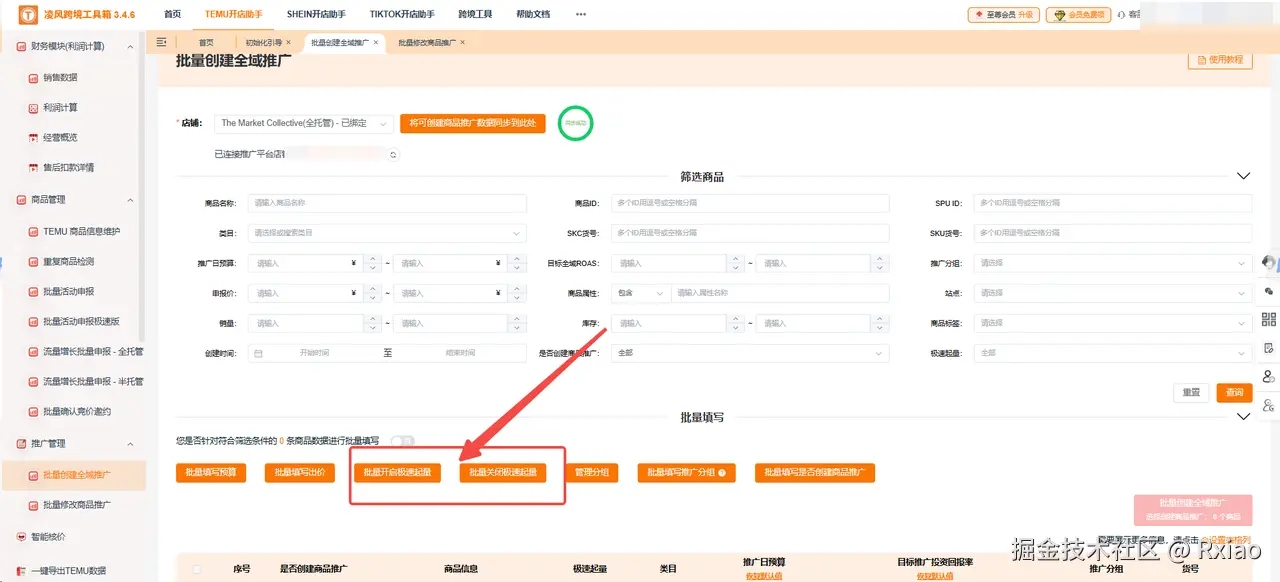This screenshot has height=582, width=1280.
Task: Click the 会员免费领 gift button
Action: 1078,15
